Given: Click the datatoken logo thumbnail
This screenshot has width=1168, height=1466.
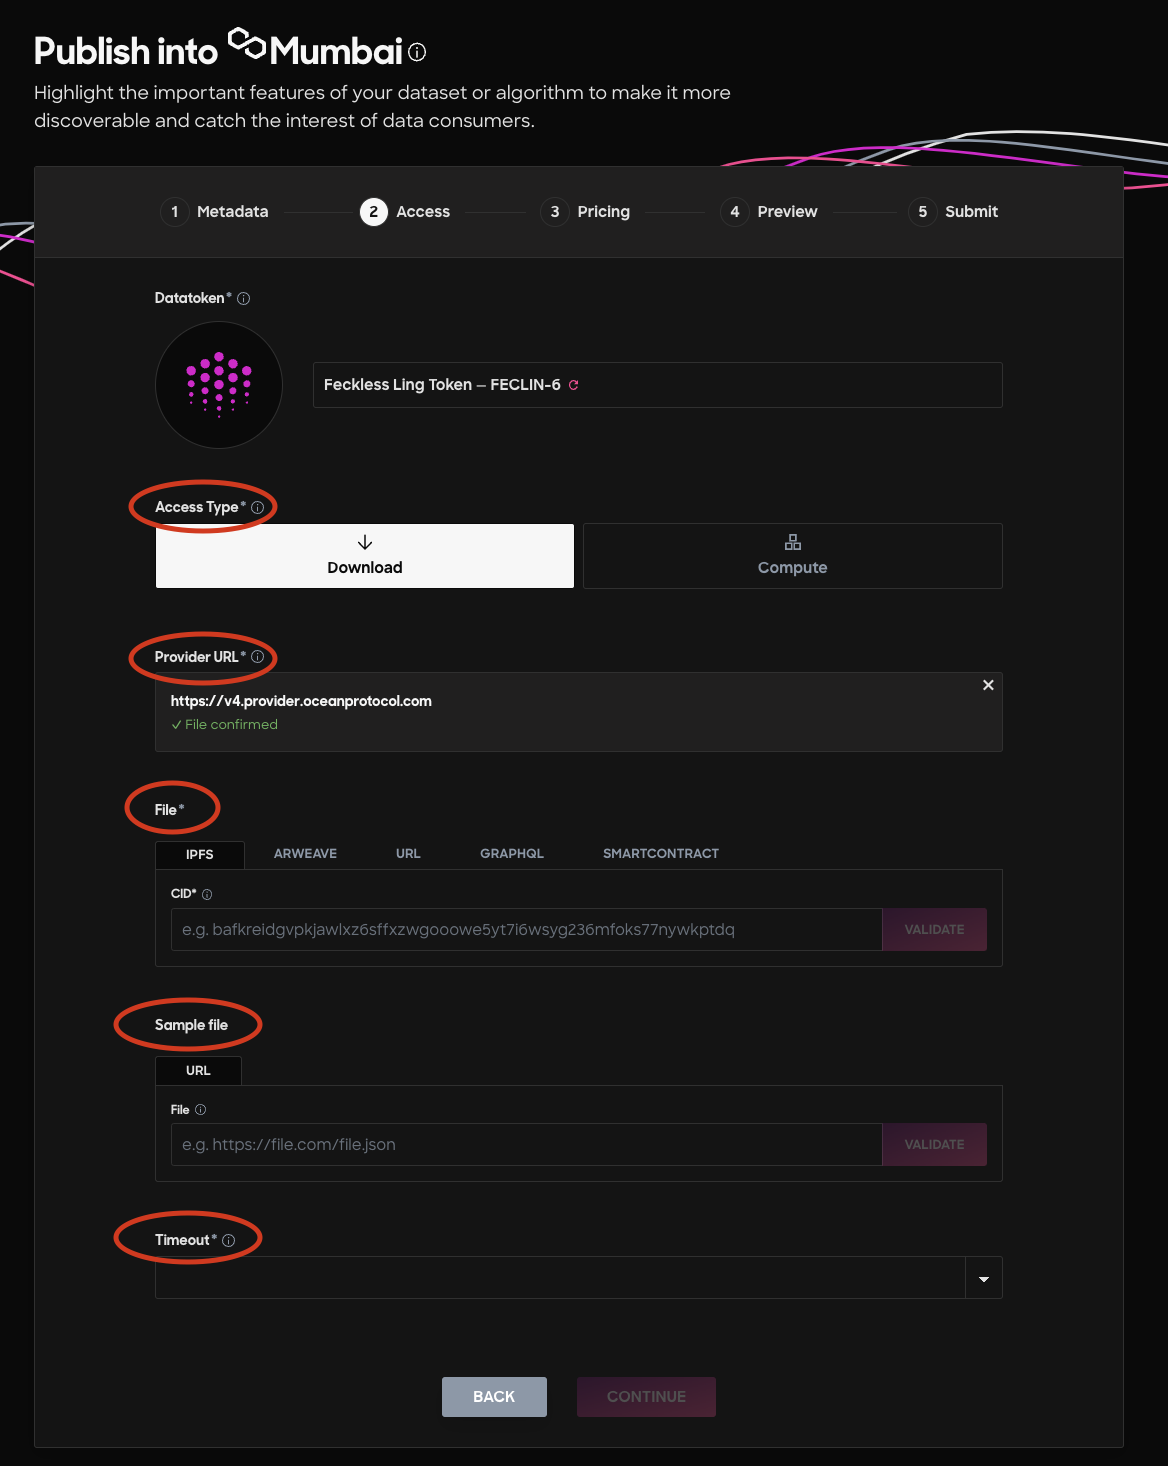Looking at the screenshot, I should pyautogui.click(x=219, y=385).
